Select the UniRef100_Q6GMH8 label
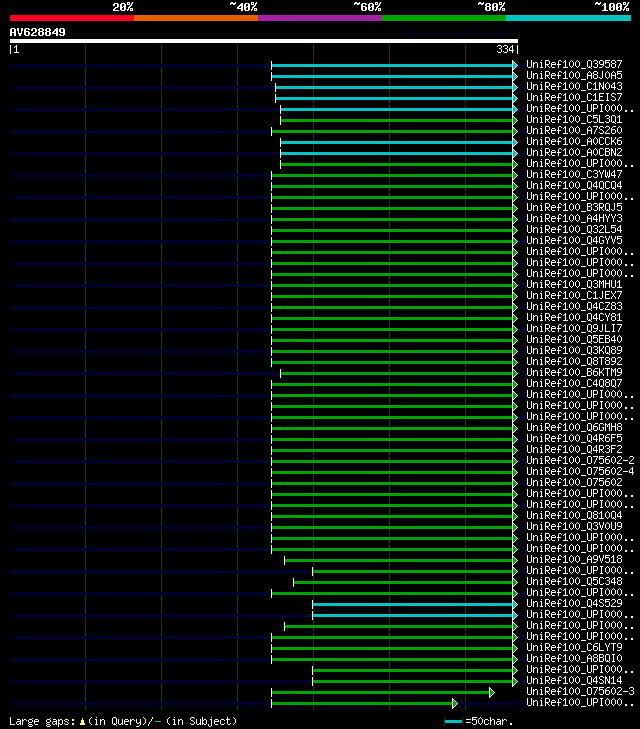The width and height of the screenshot is (640, 729). [x=574, y=427]
